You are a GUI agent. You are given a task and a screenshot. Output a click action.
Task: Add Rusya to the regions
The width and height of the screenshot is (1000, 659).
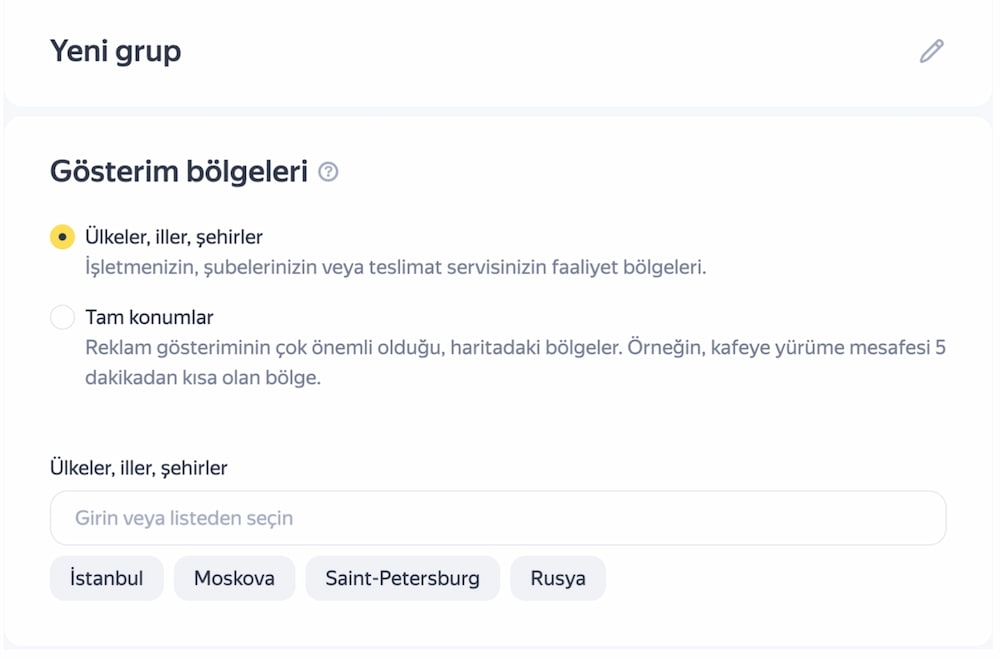(x=557, y=577)
